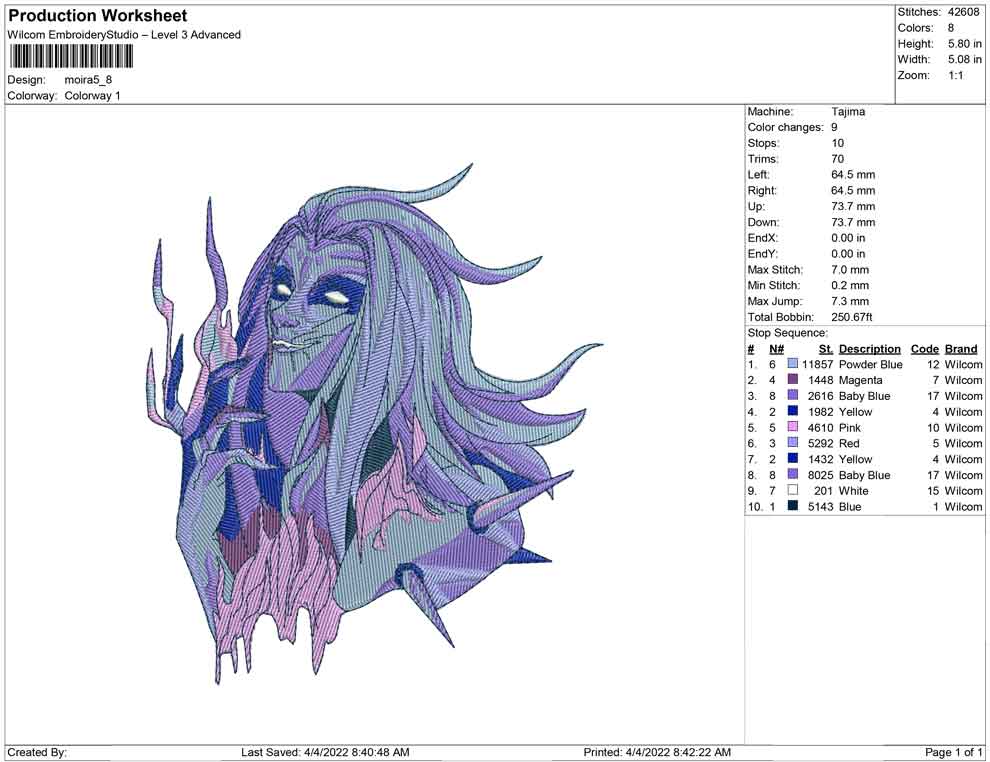Click the N# column header
Viewport: 990px width, 762px height.
click(x=775, y=349)
